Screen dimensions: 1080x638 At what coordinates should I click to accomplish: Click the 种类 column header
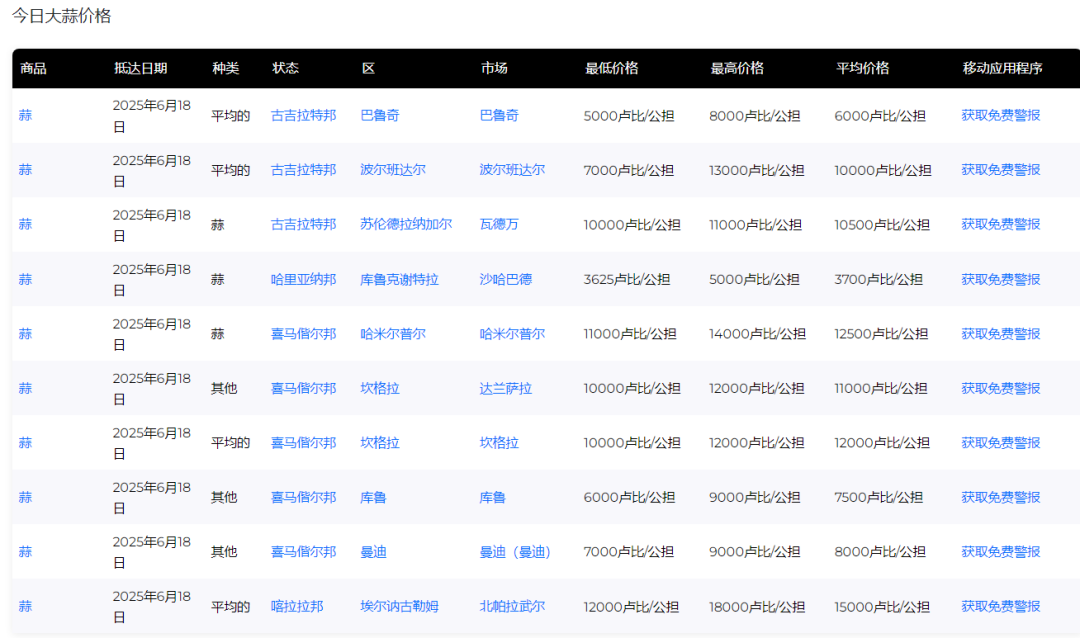click(x=225, y=68)
